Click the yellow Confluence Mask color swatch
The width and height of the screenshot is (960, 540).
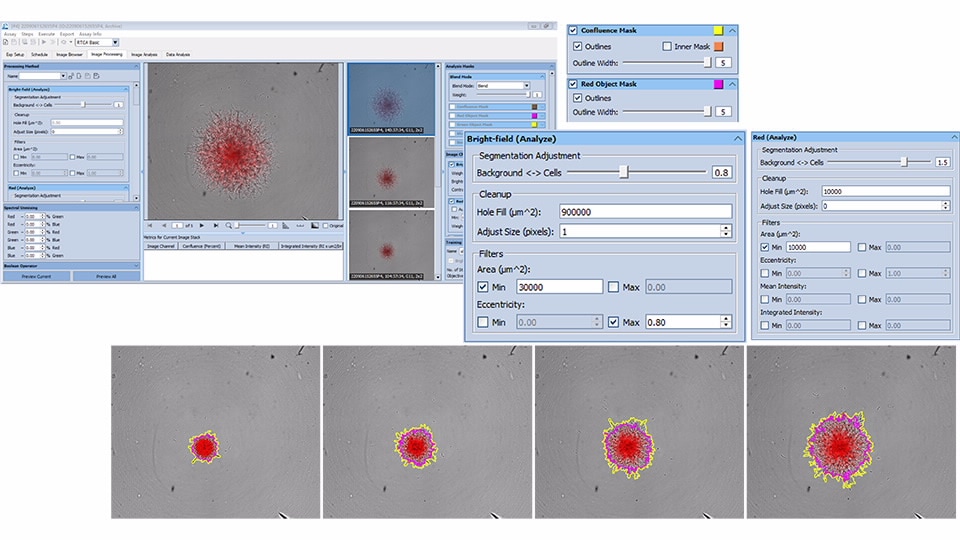[x=719, y=30]
